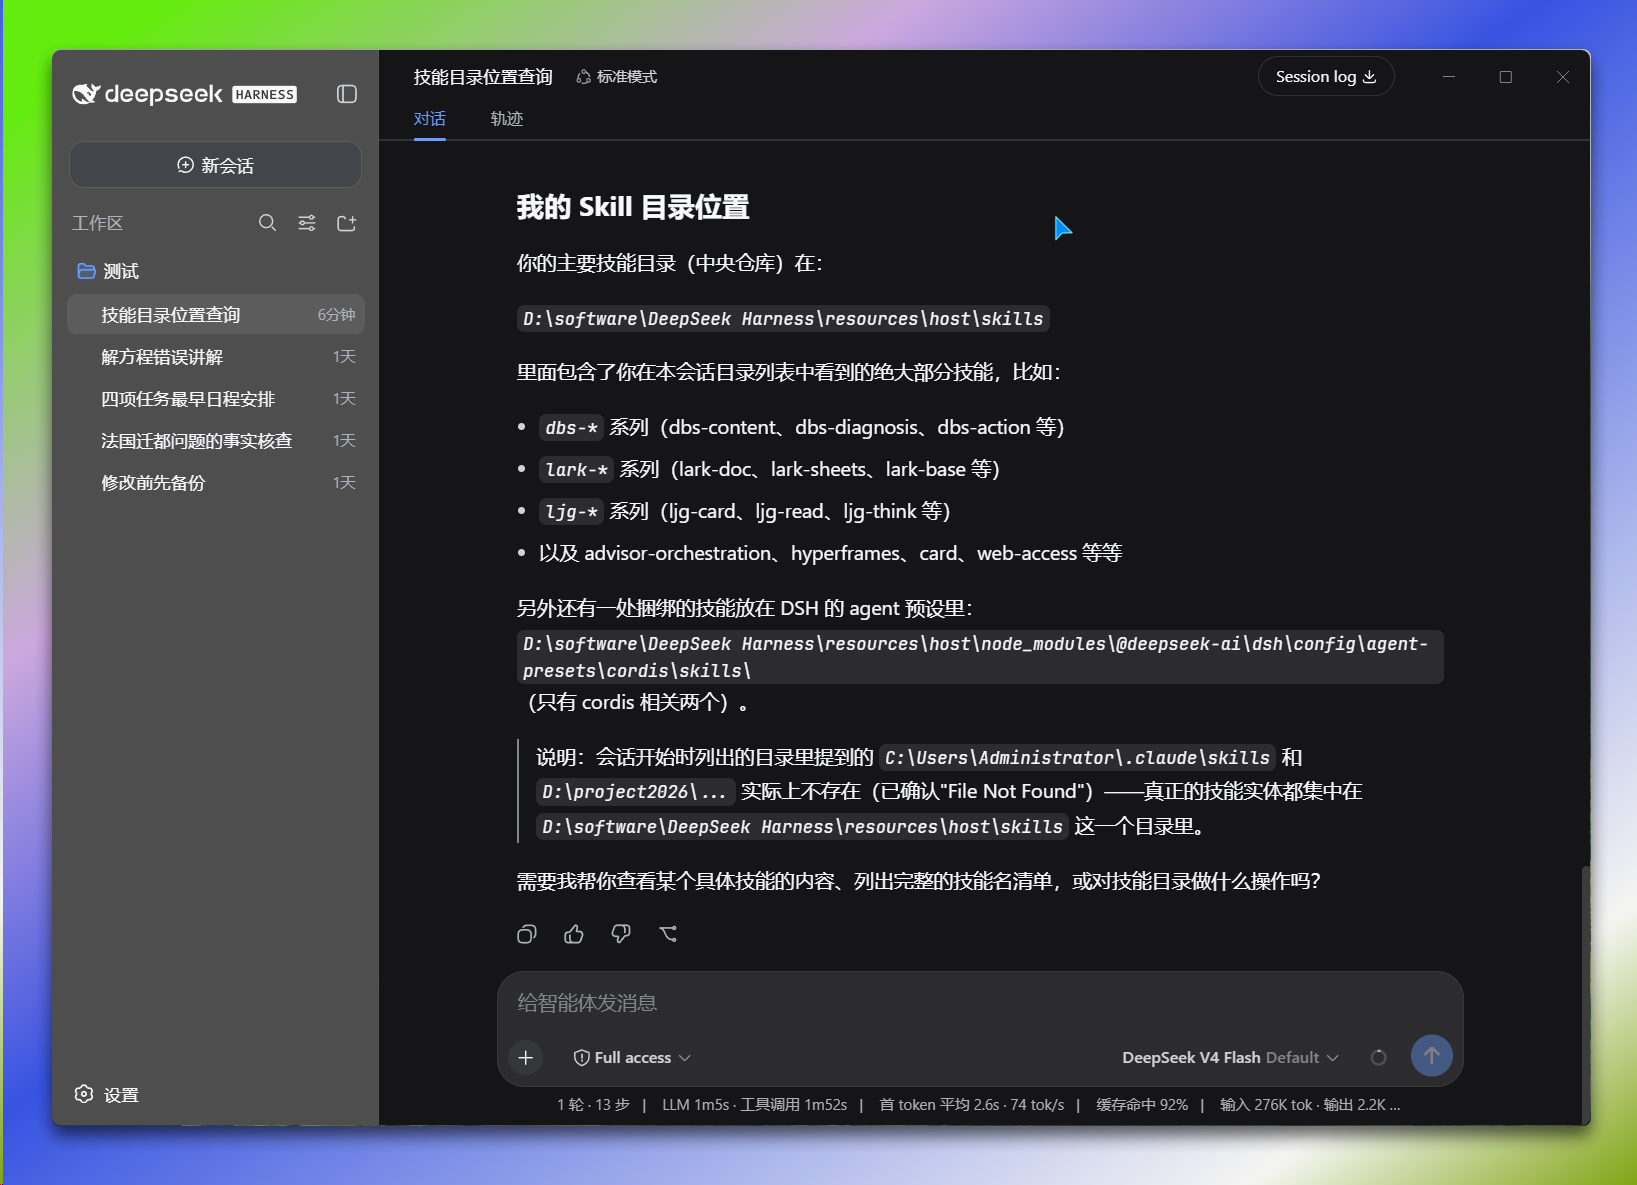
Task: Add a new workspace folder icon
Action: pyautogui.click(x=347, y=223)
